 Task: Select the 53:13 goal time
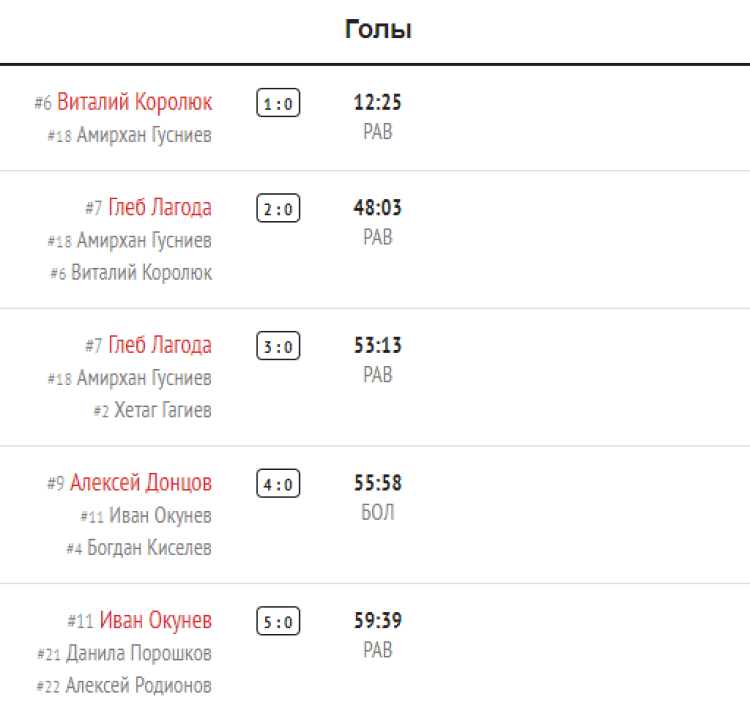point(378,346)
